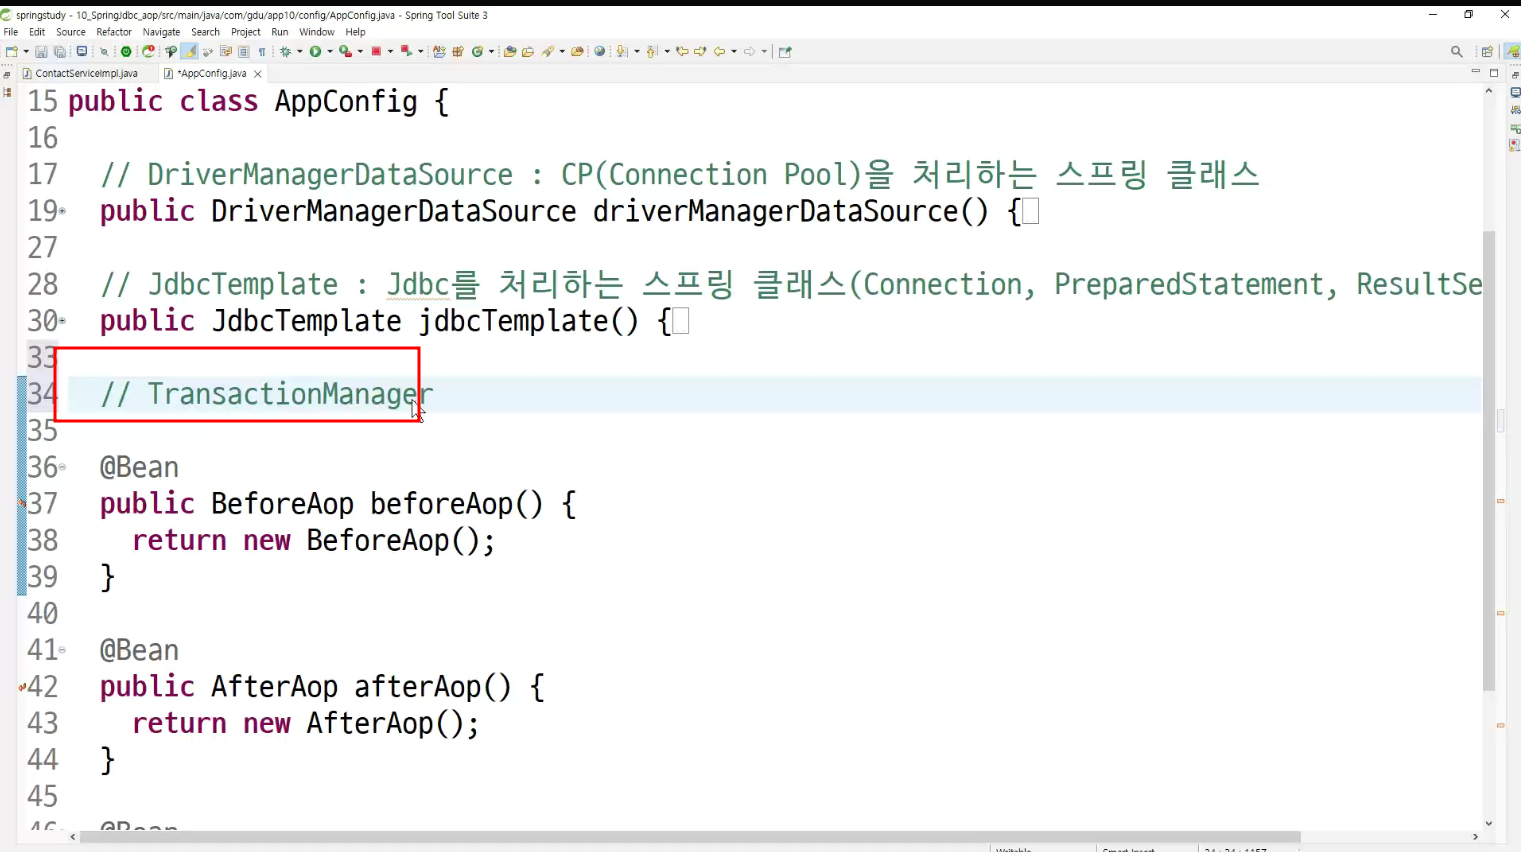Collapse the afterAop method at line 41

63,650
